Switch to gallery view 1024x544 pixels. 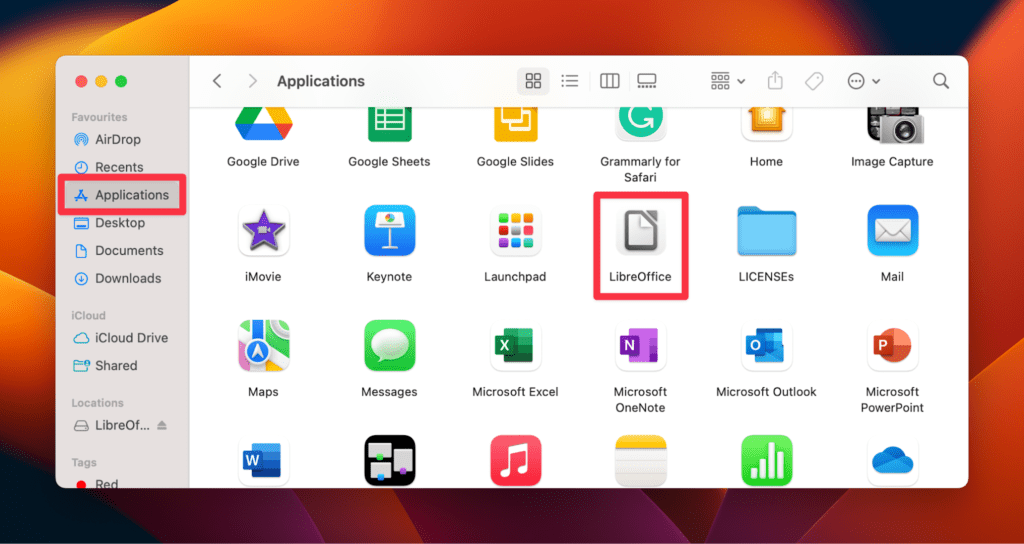647,81
